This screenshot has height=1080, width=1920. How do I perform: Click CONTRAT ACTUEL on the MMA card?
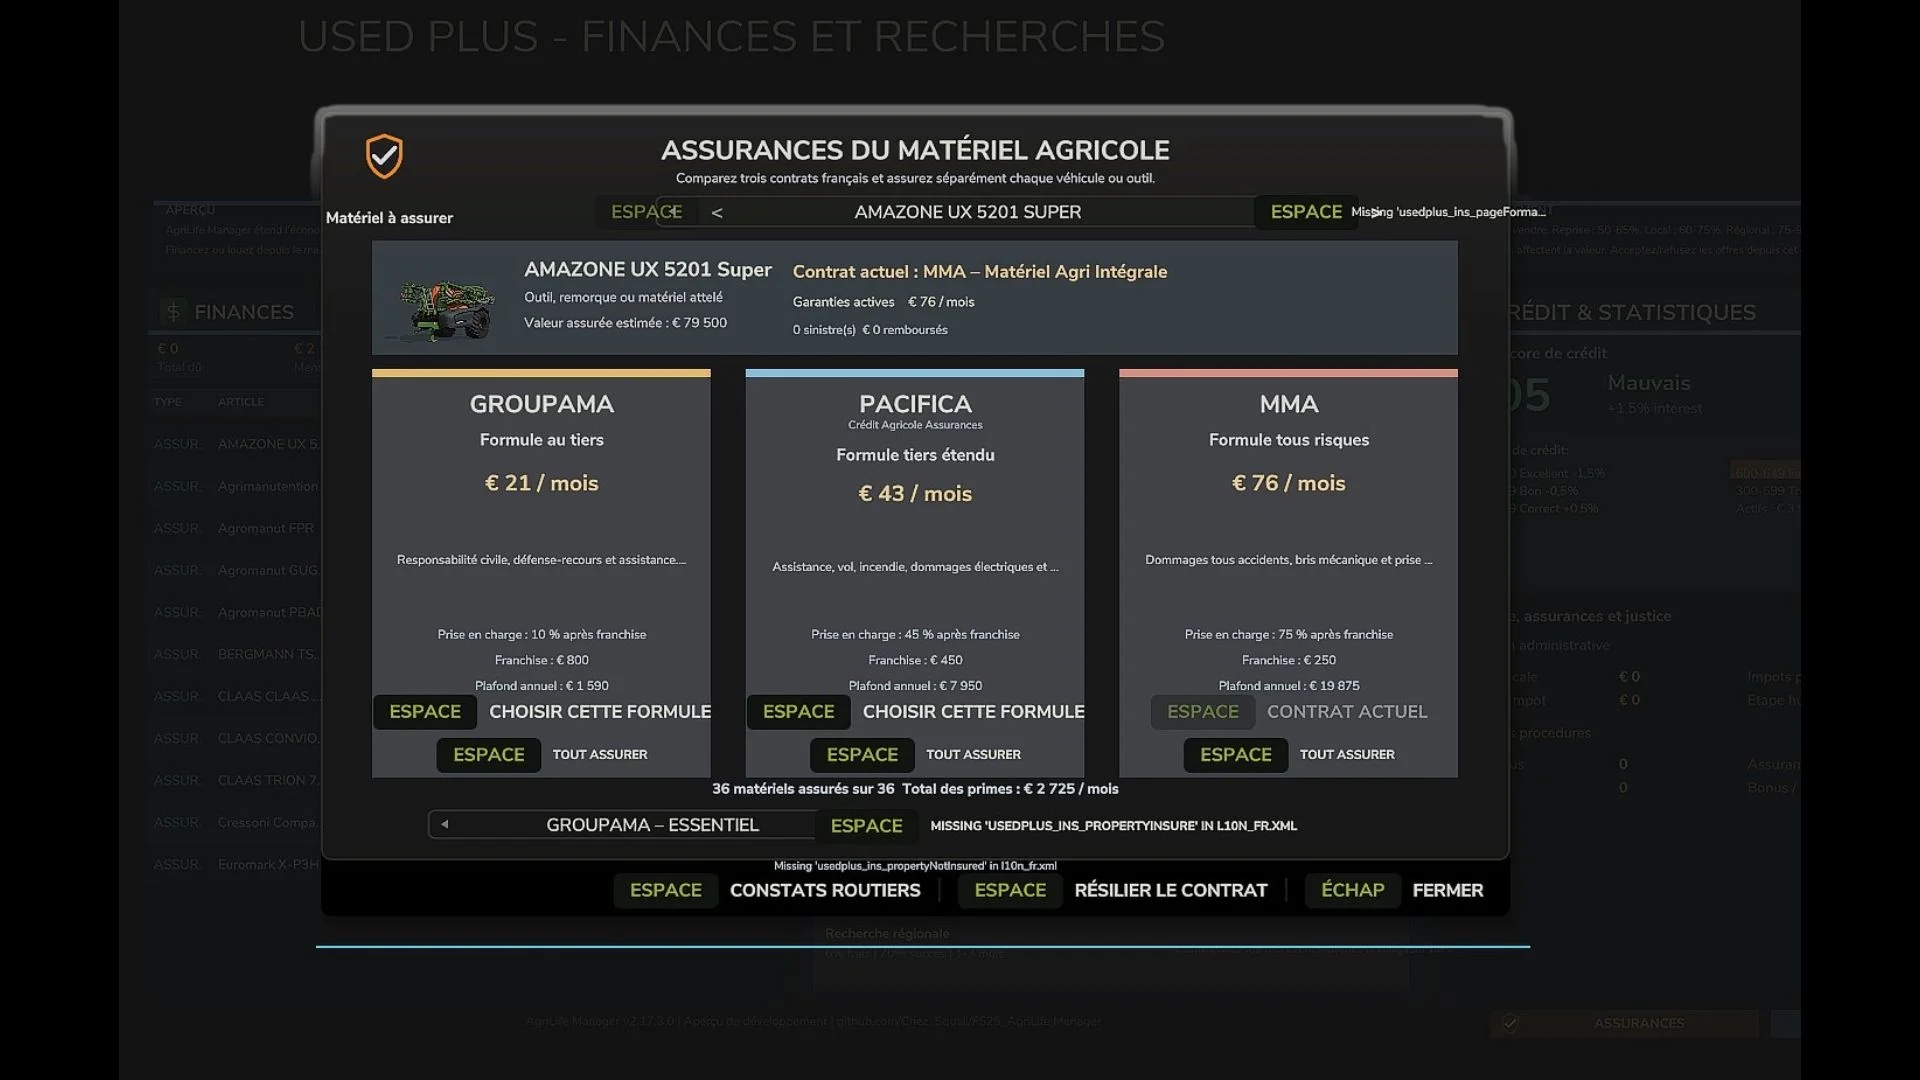[1347, 712]
